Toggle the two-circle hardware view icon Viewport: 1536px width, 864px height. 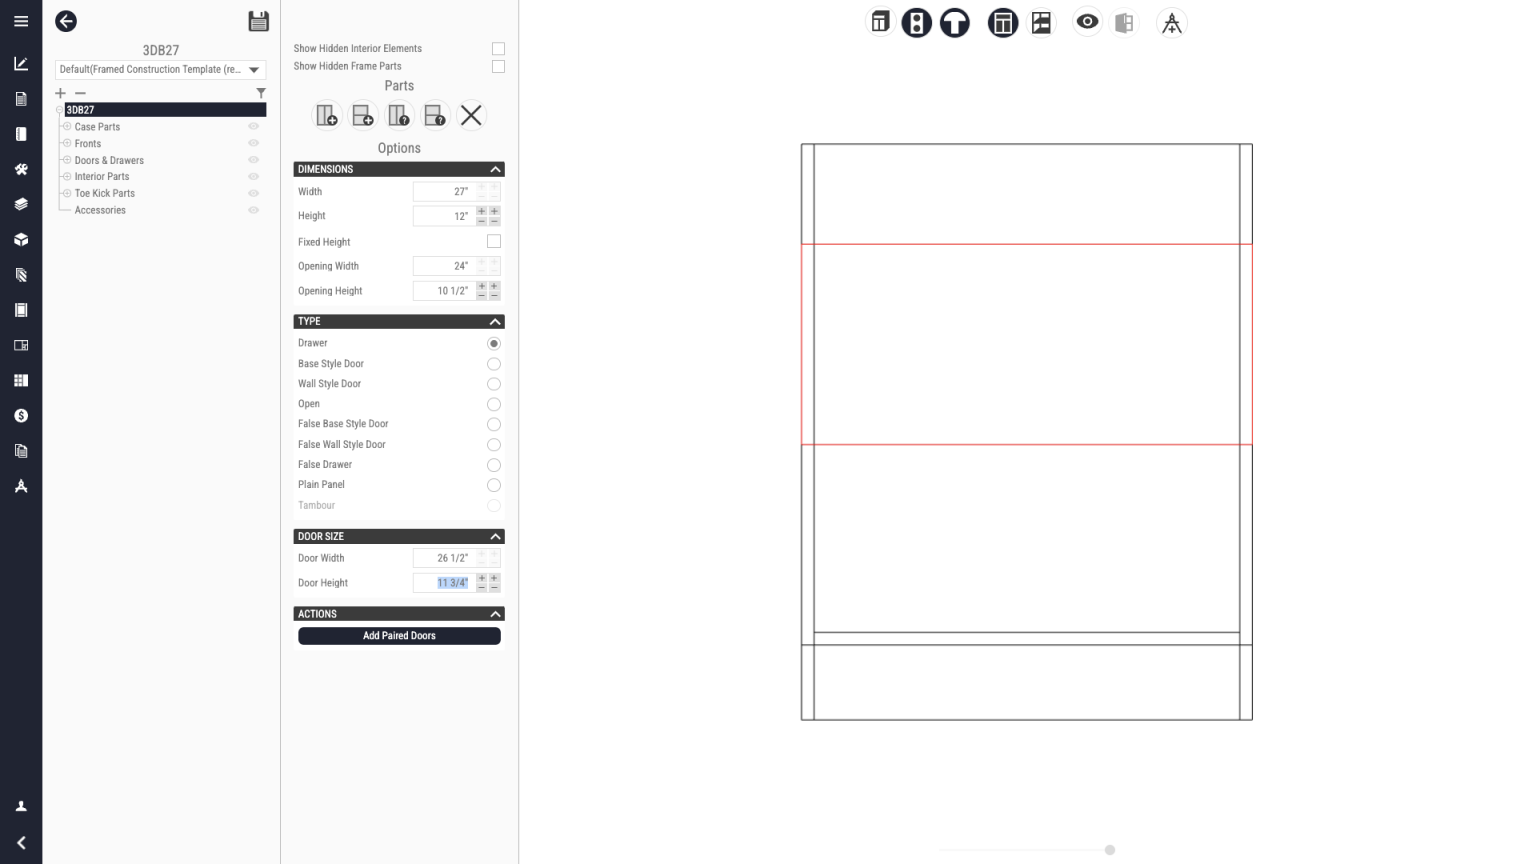[x=917, y=22]
